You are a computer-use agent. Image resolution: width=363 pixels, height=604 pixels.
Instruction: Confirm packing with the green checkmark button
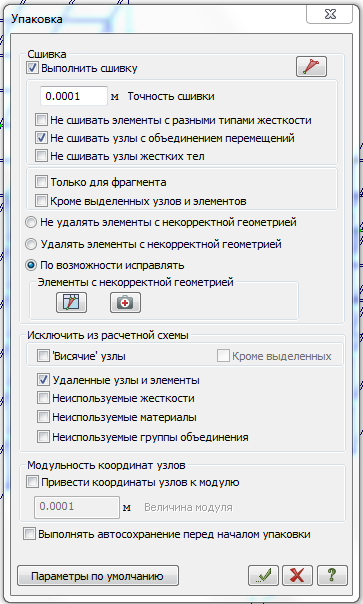point(263,575)
